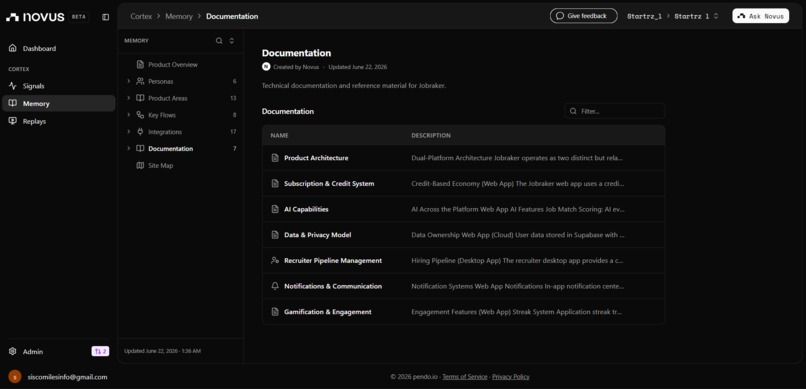Click Cortex in the breadcrumb

(x=141, y=16)
